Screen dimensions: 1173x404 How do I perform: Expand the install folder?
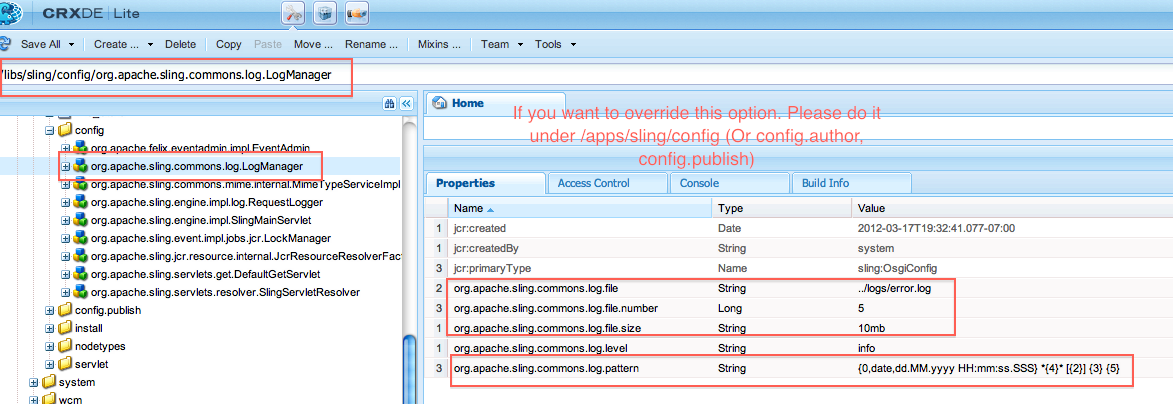point(49,328)
